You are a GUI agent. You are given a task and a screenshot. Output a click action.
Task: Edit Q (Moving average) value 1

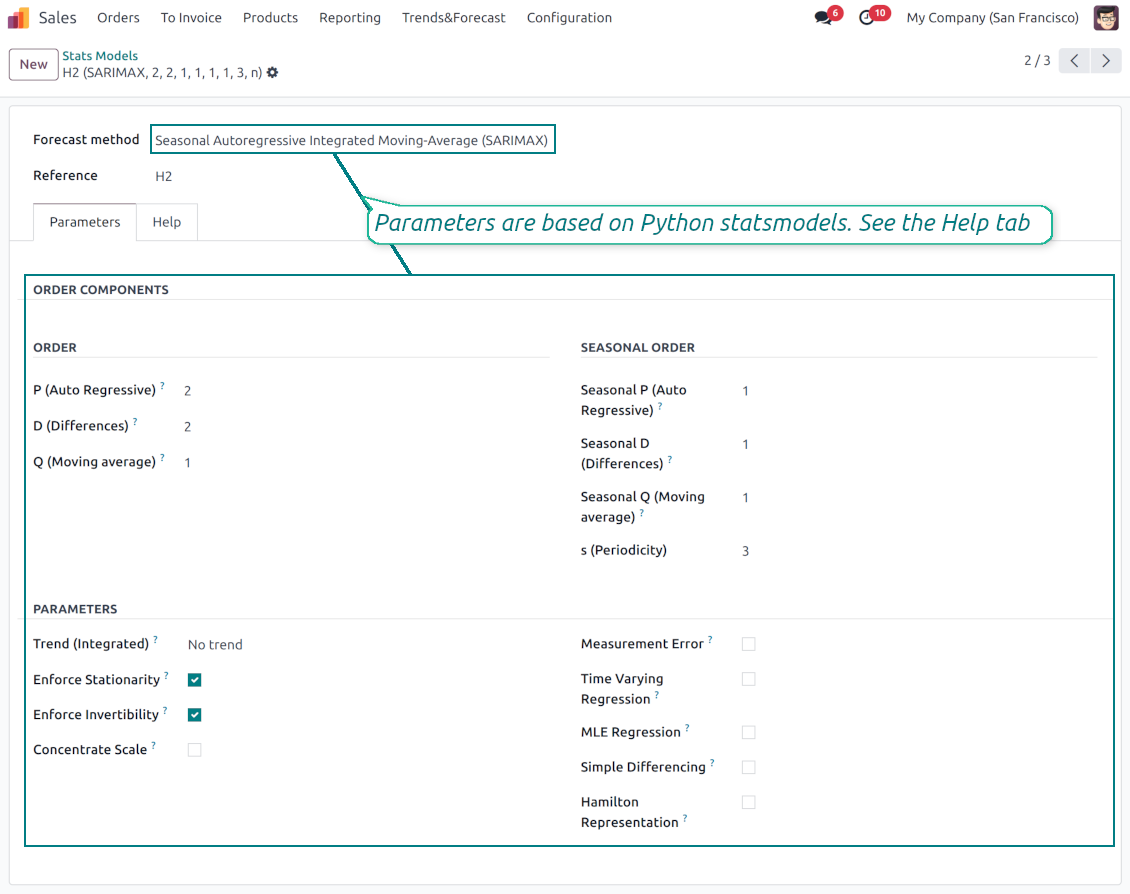point(187,463)
